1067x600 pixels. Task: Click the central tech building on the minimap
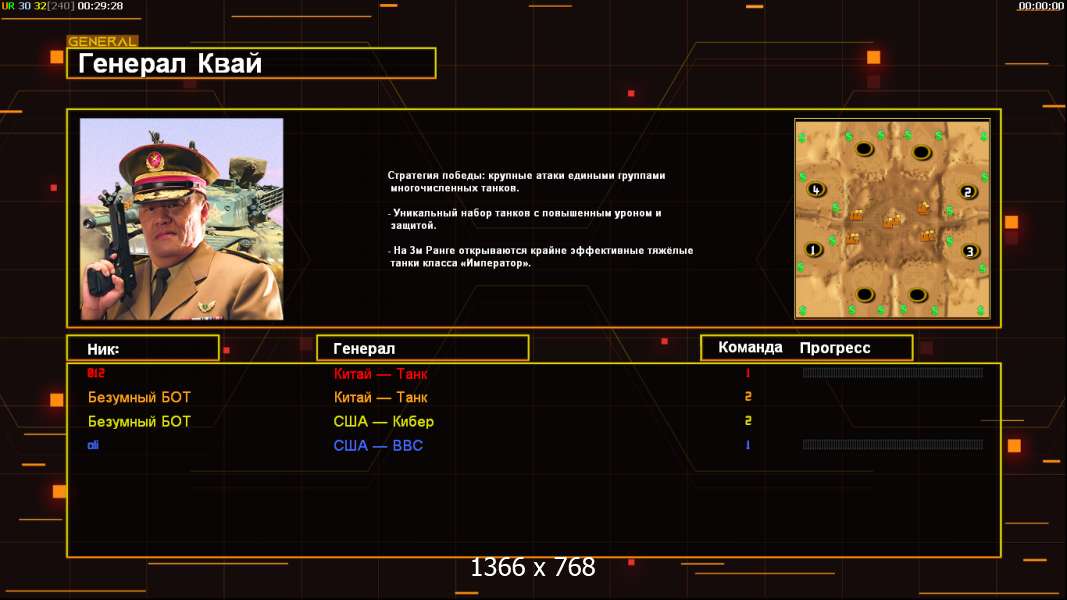click(x=892, y=221)
